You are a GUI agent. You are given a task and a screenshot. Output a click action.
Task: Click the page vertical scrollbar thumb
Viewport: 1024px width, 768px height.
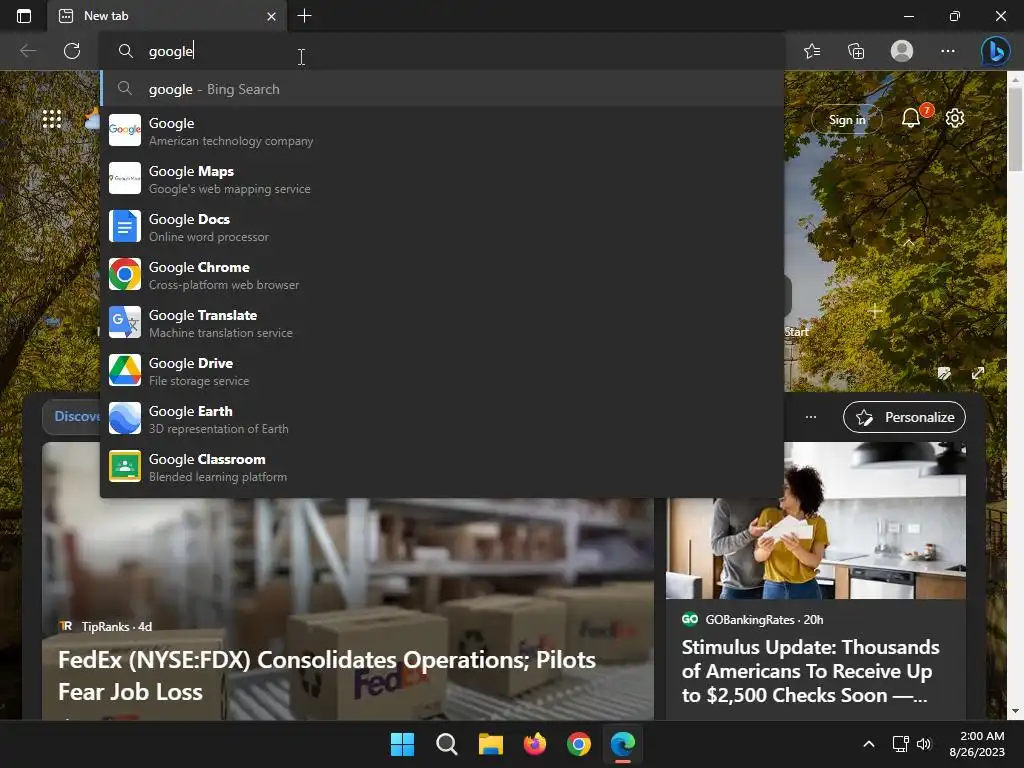1015,129
